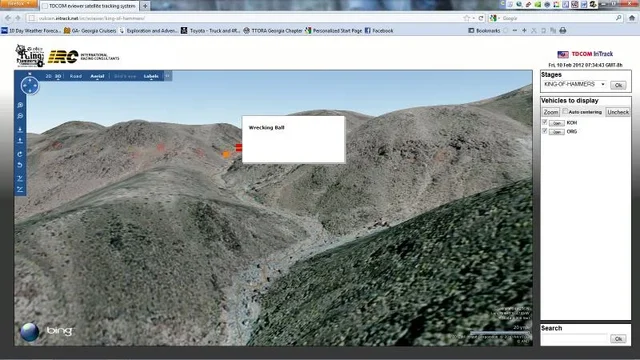Zoom in with the magnifier plus icon

[20, 105]
